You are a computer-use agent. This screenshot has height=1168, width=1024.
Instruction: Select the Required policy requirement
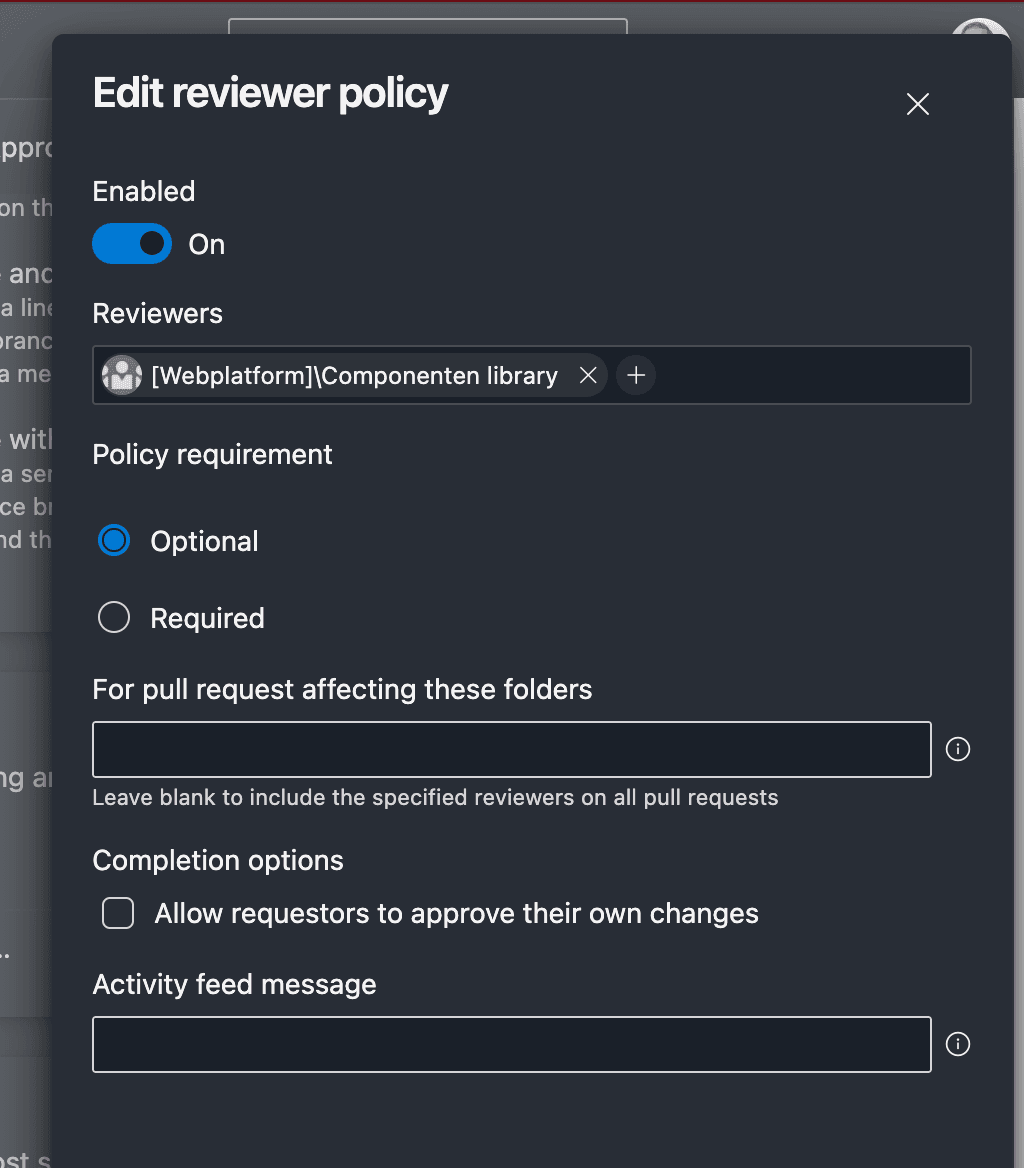click(x=113, y=617)
